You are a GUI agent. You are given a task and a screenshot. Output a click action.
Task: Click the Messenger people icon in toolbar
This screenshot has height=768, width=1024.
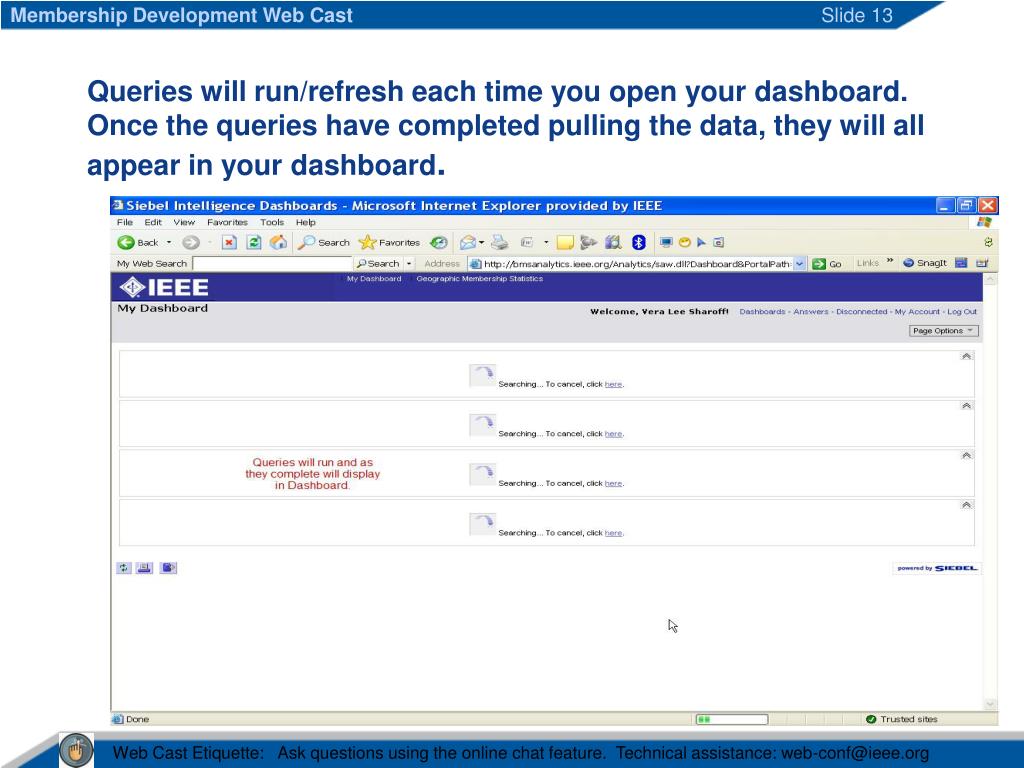pyautogui.click(x=588, y=243)
